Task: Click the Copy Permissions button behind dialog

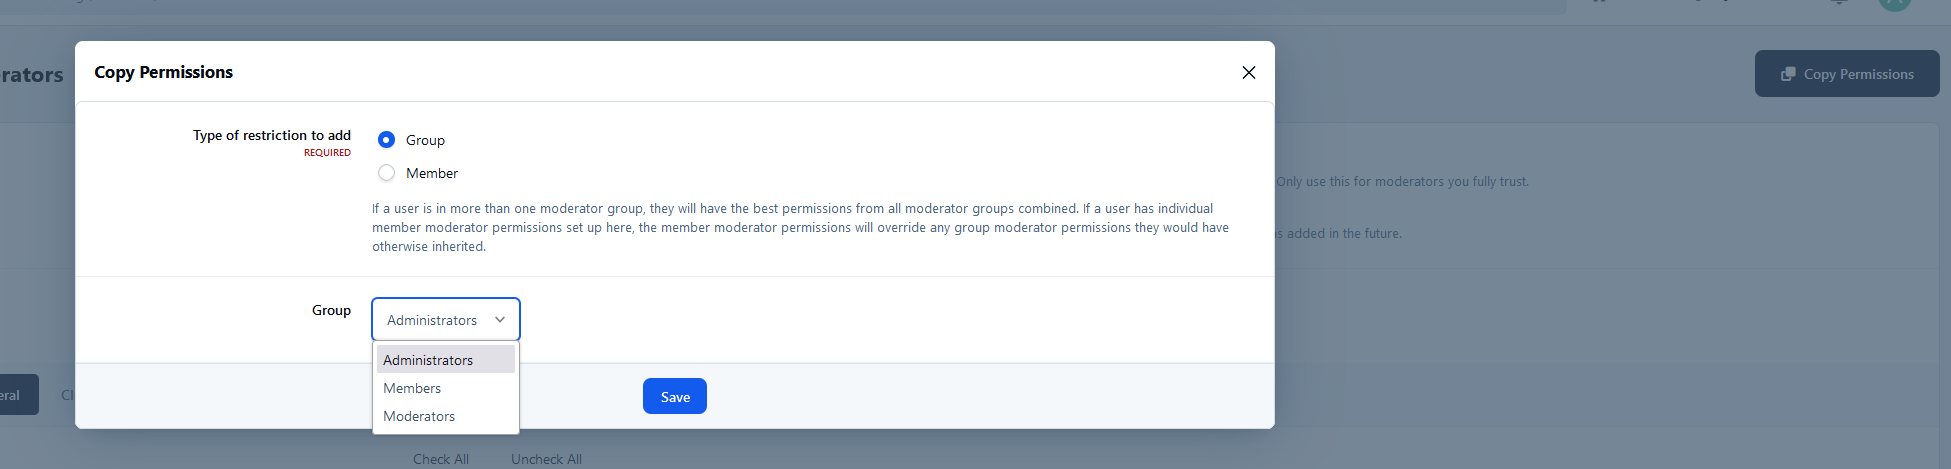Action: pos(1846,74)
